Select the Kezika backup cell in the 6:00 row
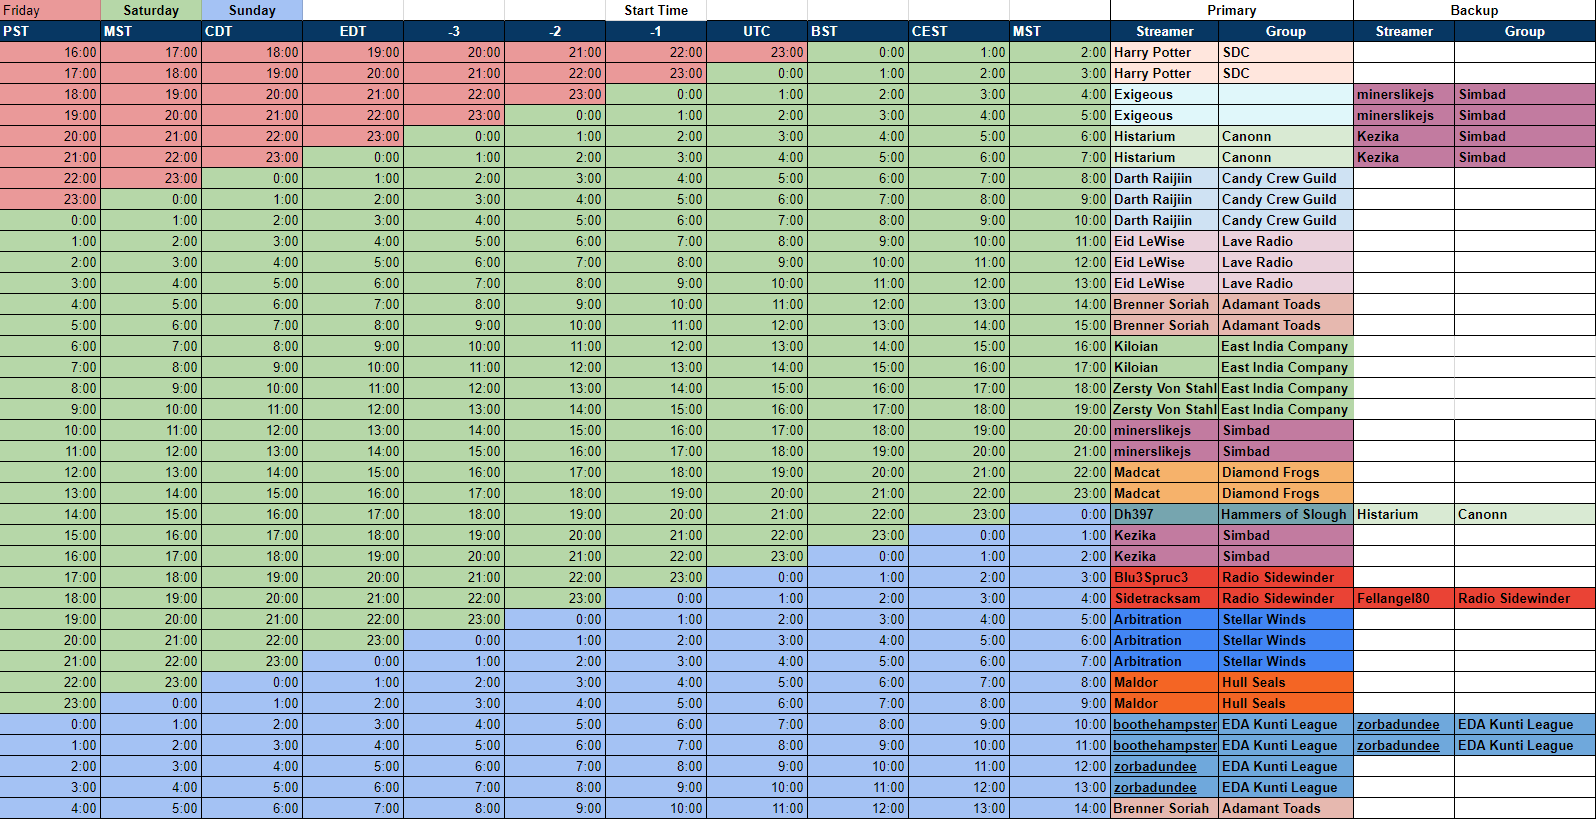This screenshot has height=819, width=1596. pos(1404,136)
